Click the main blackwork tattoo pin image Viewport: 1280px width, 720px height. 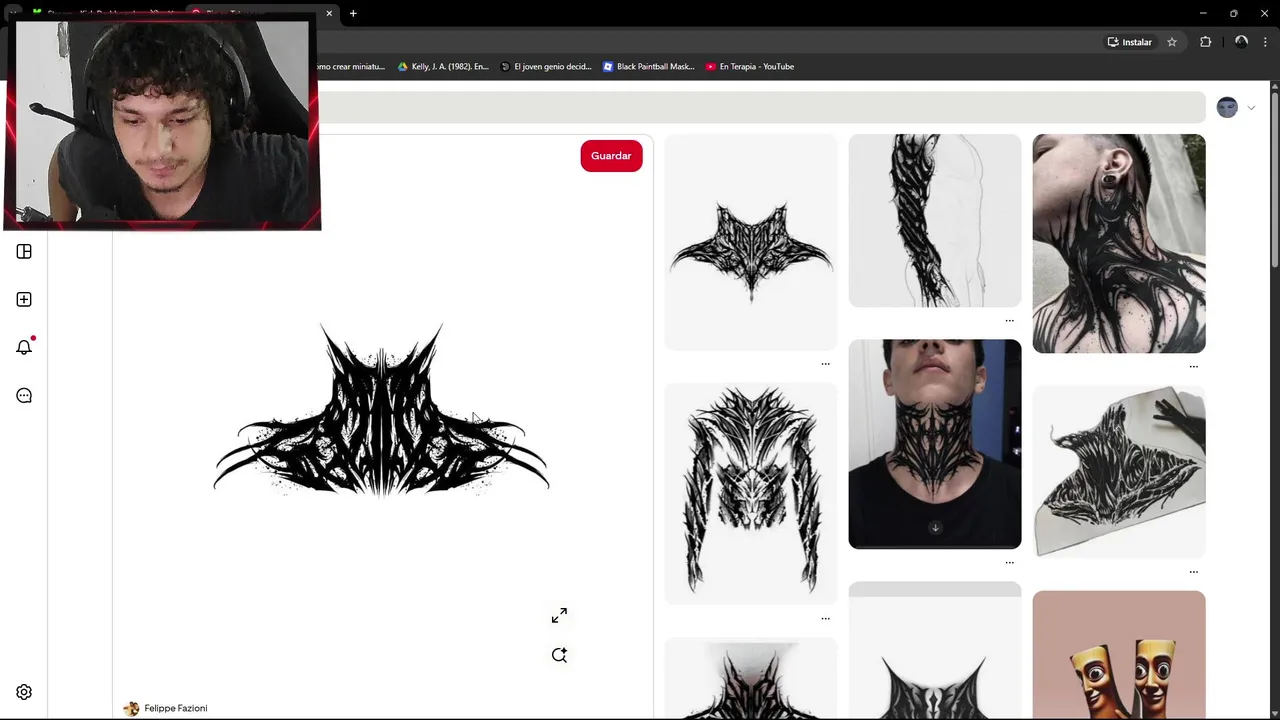coord(382,410)
